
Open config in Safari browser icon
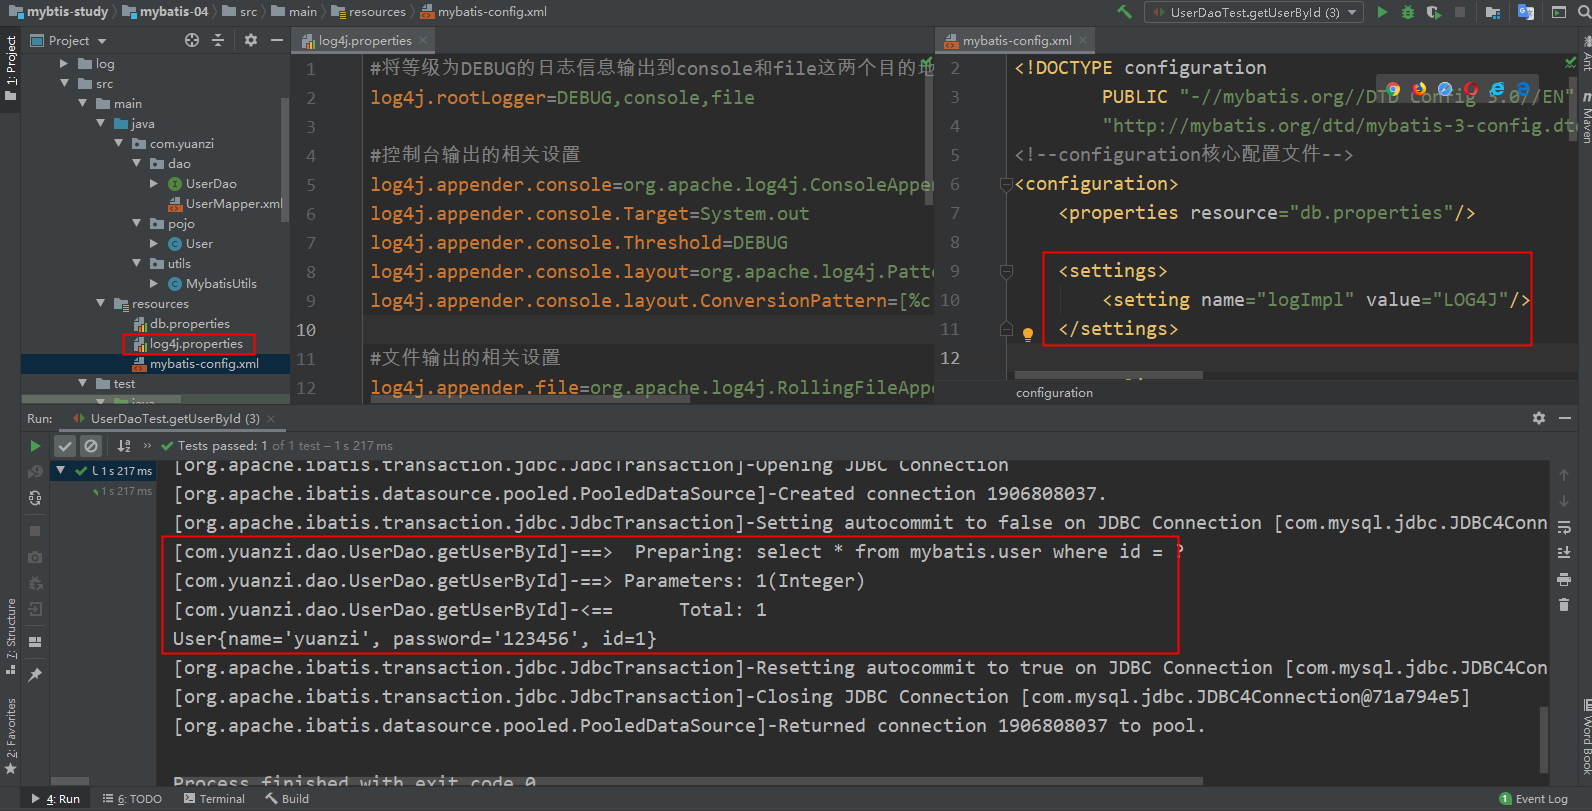click(x=1445, y=90)
